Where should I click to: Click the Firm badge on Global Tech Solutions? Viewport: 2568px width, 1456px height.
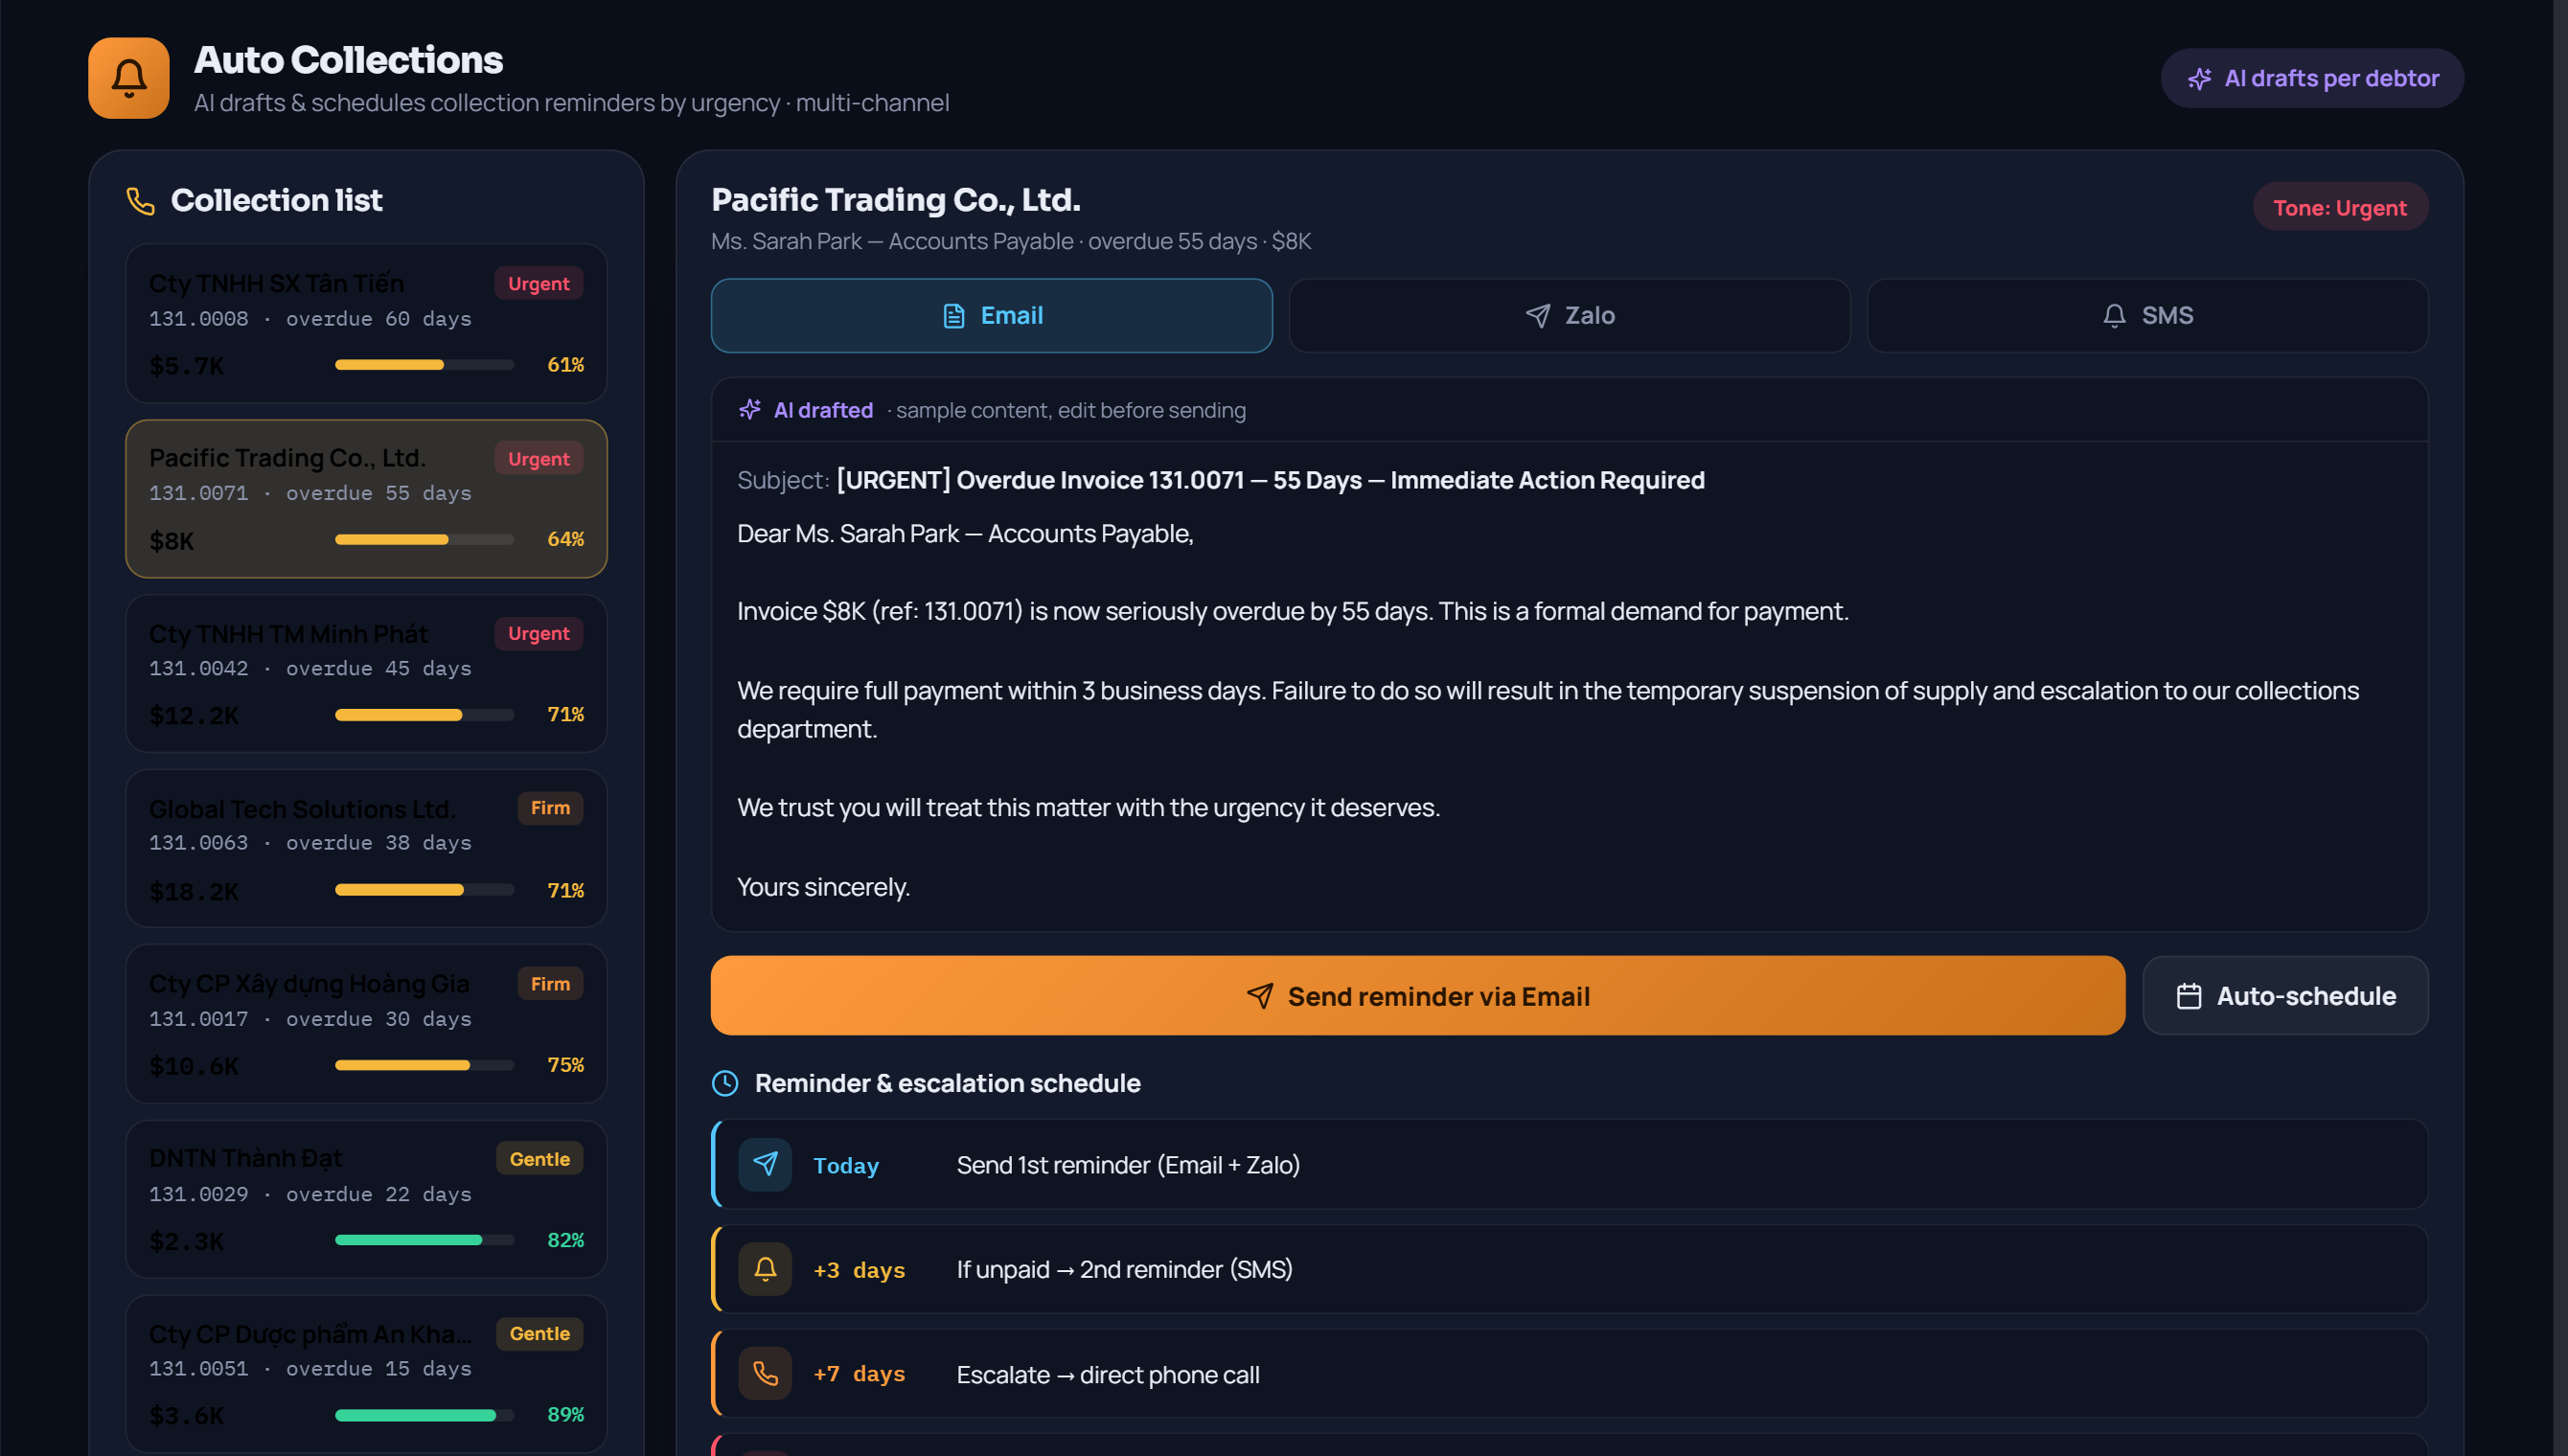[x=550, y=808]
